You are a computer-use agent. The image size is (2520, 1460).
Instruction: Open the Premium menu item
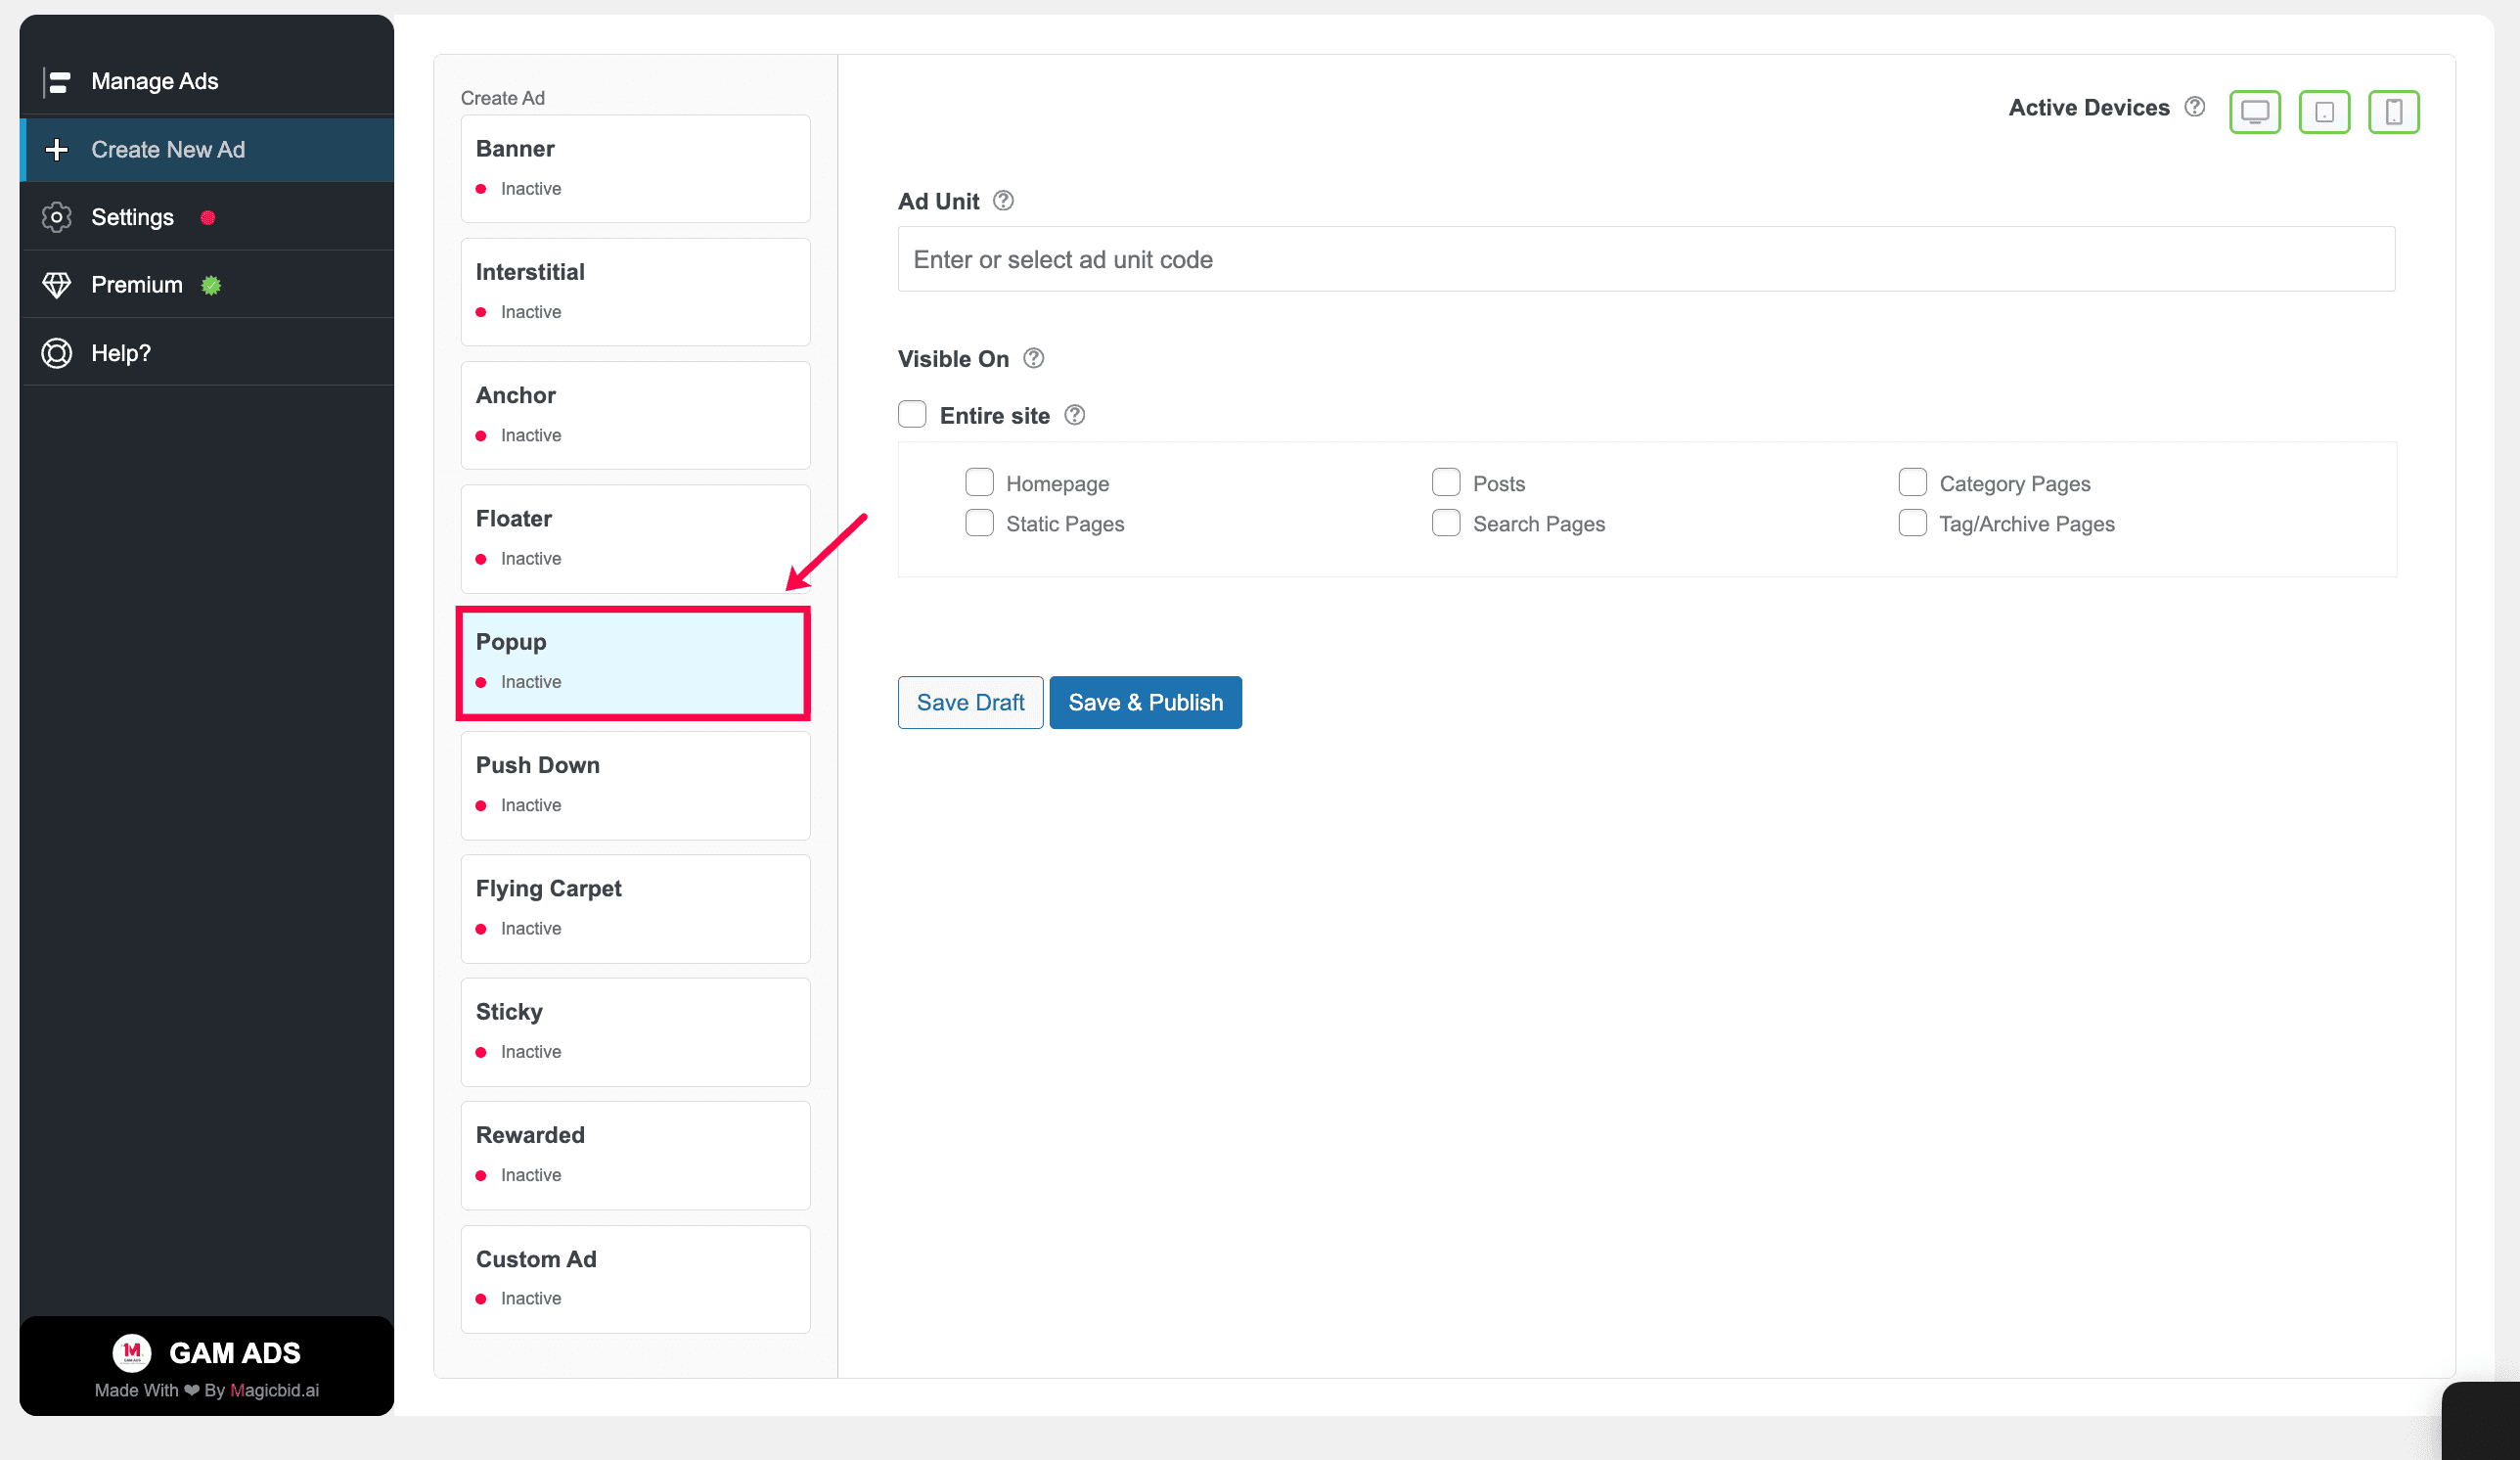[x=207, y=285]
